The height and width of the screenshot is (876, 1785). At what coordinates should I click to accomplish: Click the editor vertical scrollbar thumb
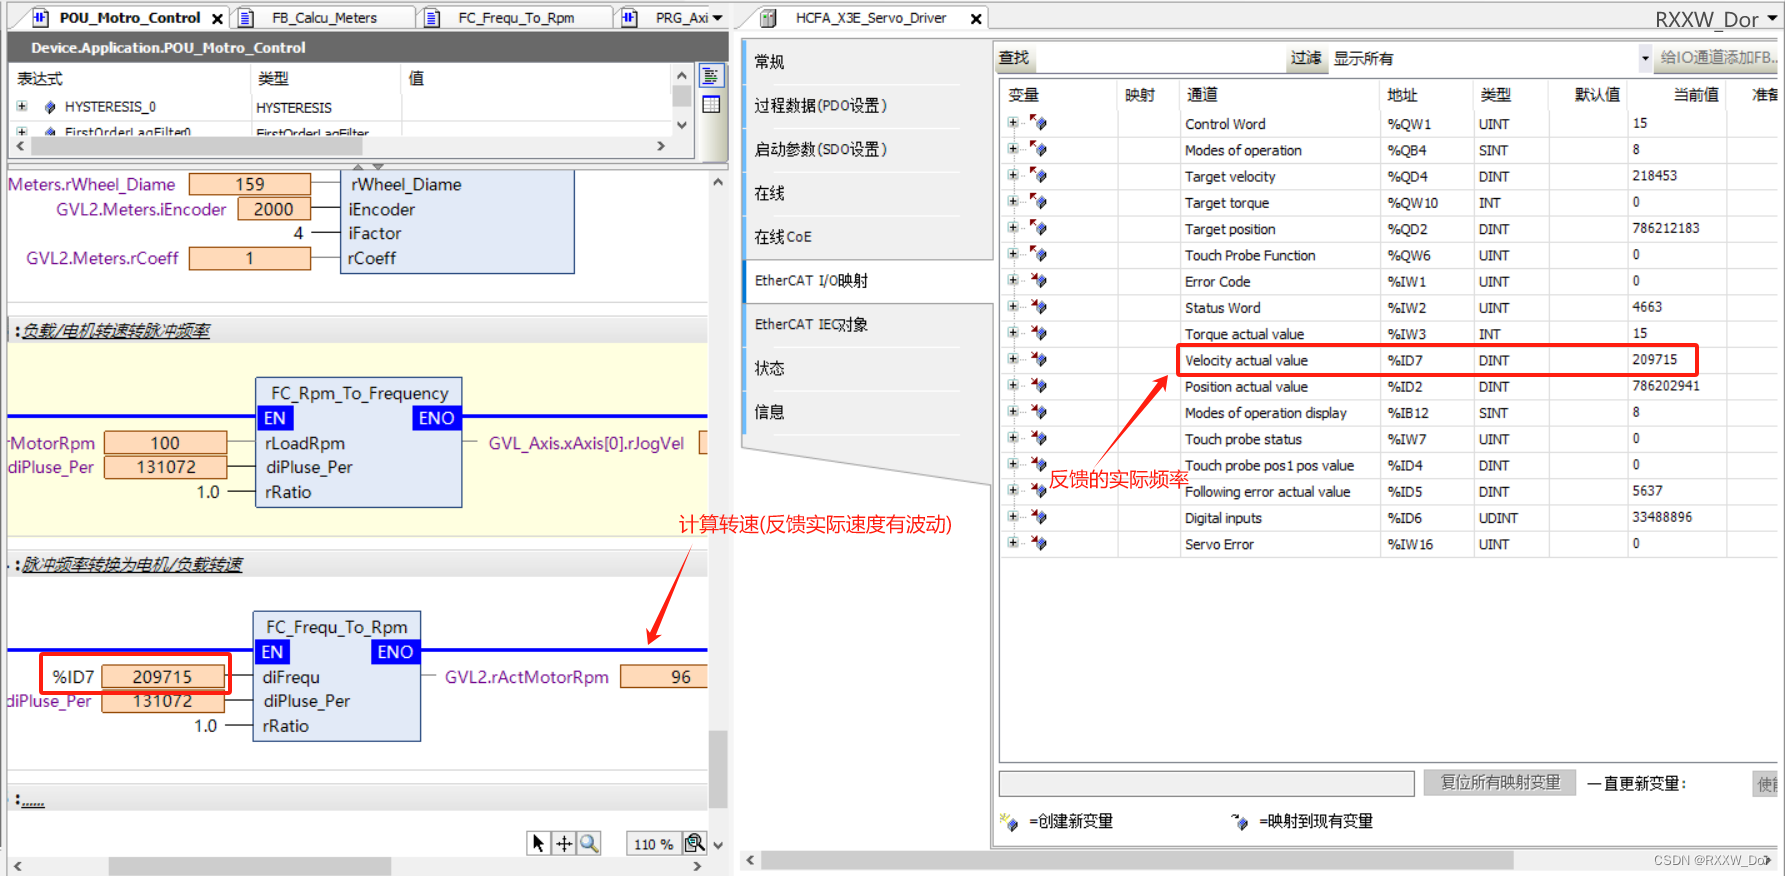(x=718, y=768)
